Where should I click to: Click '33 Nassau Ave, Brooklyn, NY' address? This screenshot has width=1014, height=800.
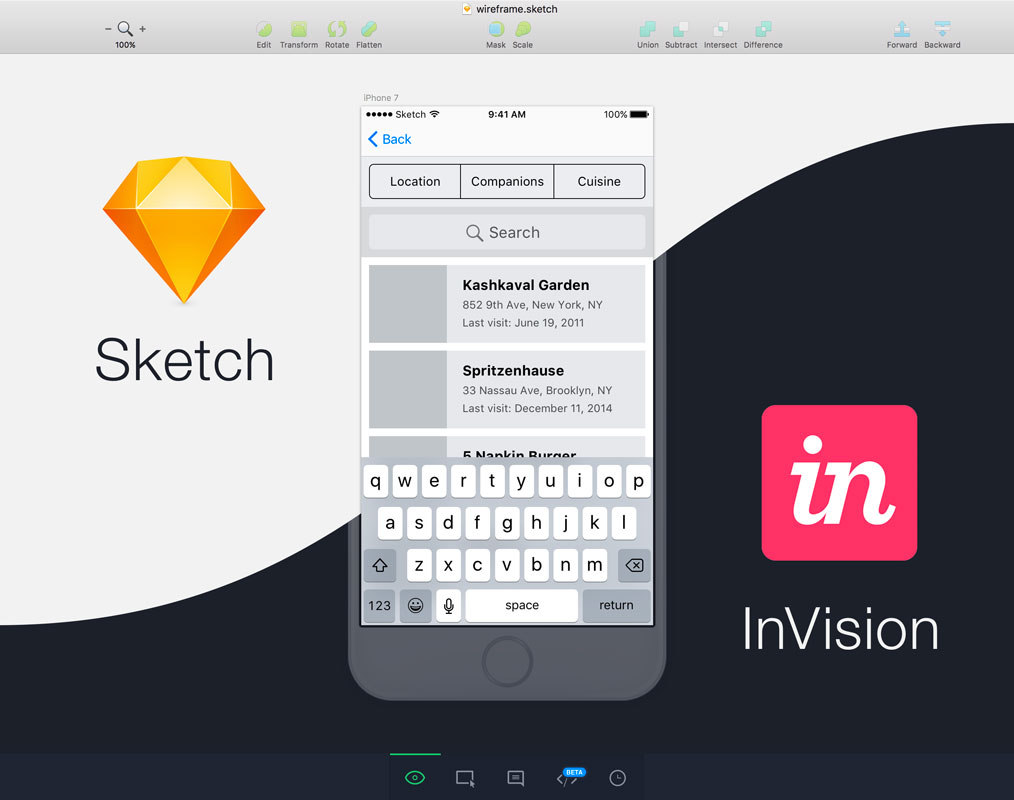click(x=537, y=390)
